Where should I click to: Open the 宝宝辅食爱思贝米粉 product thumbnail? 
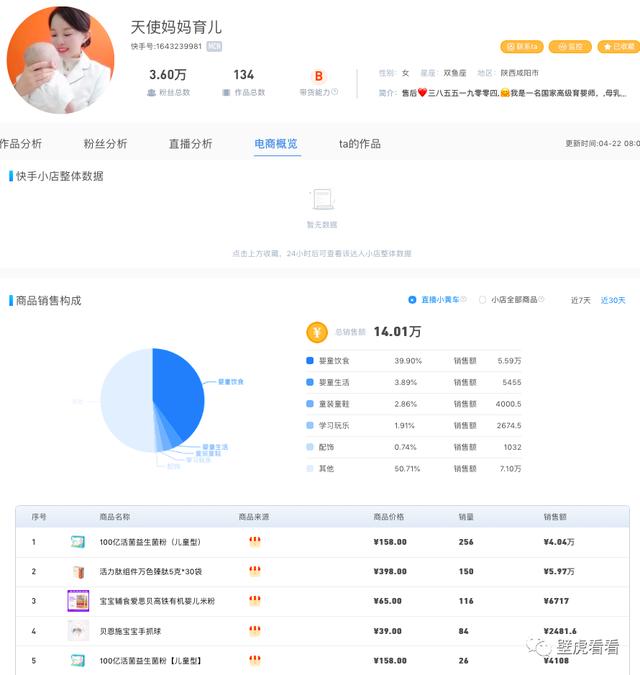pos(78,601)
